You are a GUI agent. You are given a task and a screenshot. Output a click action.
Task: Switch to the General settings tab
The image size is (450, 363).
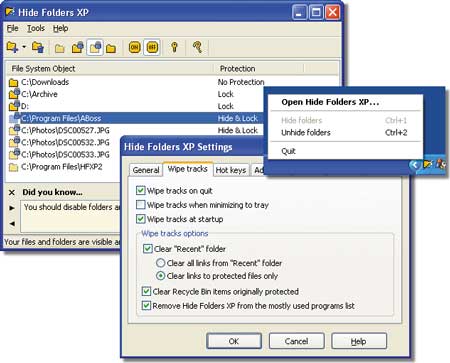click(146, 170)
